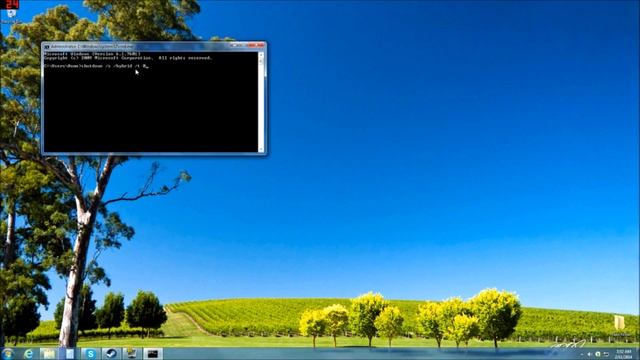This screenshot has width=640, height=360.
Task: Click the computer program icon next to Steam
Action: coord(131,354)
